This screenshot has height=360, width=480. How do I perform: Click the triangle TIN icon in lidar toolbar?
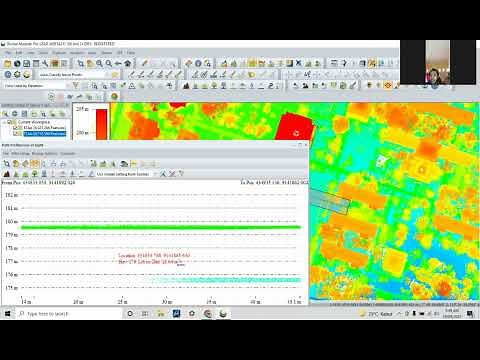(132, 86)
